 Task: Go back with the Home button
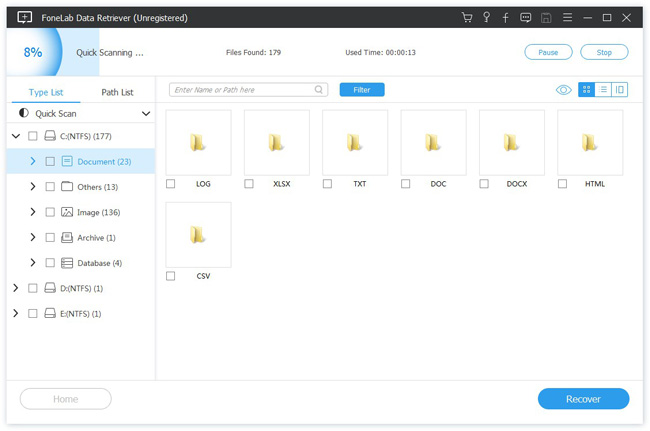click(65, 399)
